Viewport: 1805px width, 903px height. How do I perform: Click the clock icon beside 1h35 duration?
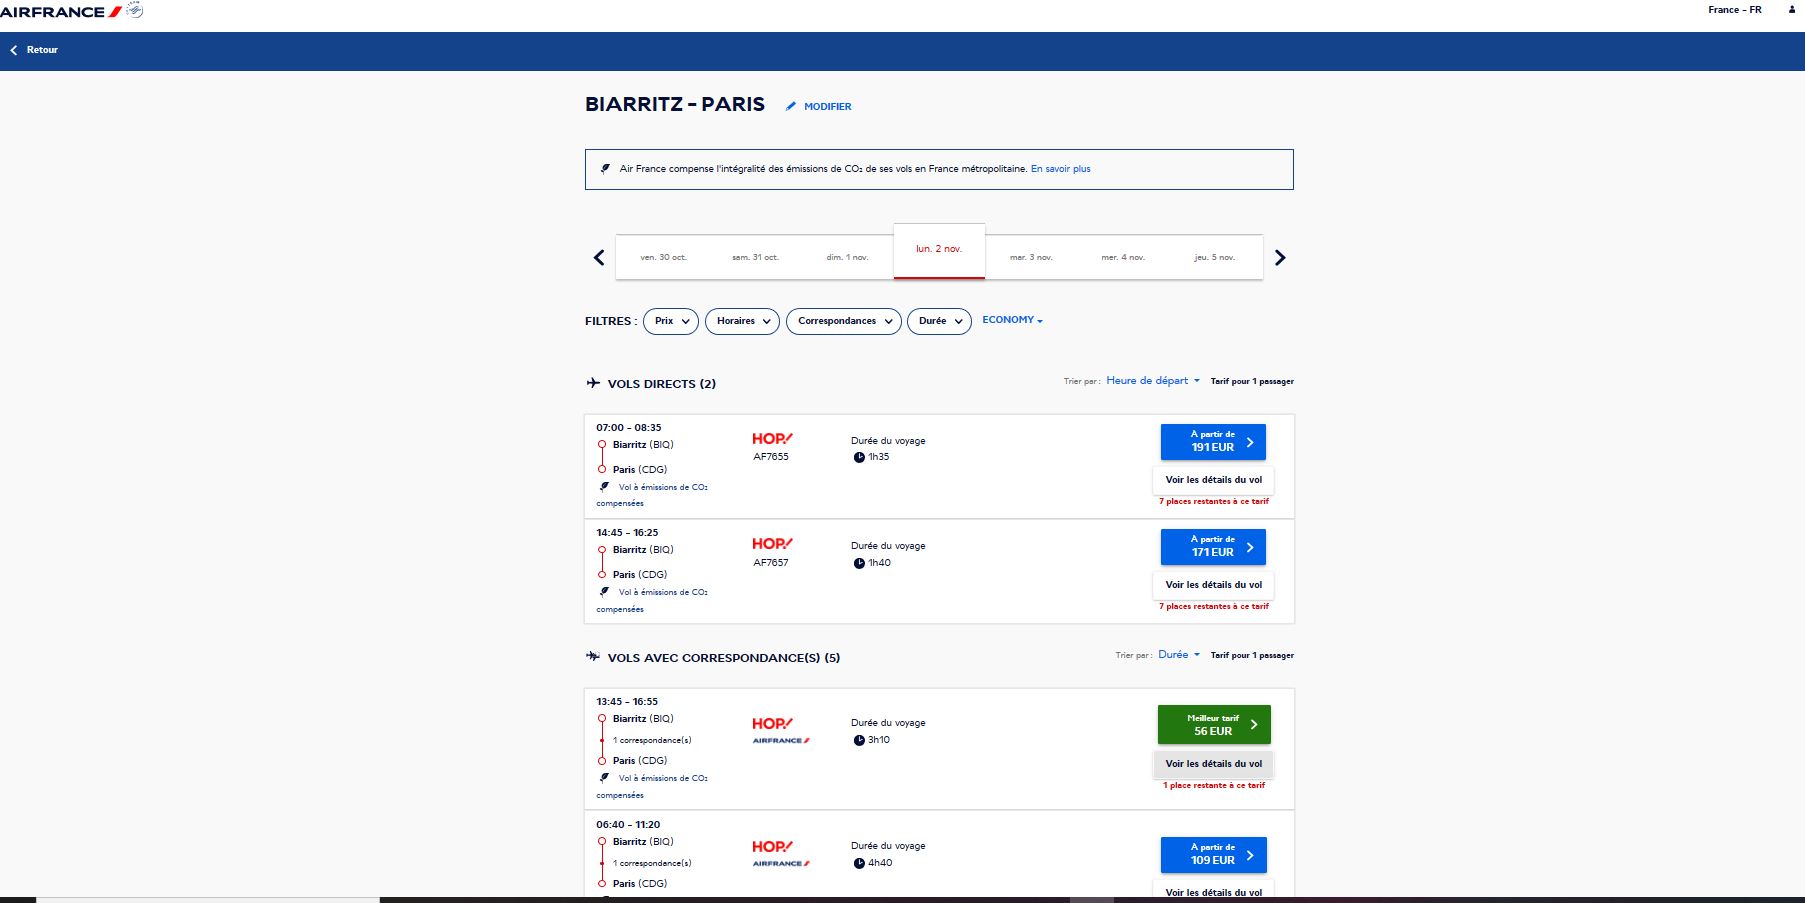[x=859, y=458]
